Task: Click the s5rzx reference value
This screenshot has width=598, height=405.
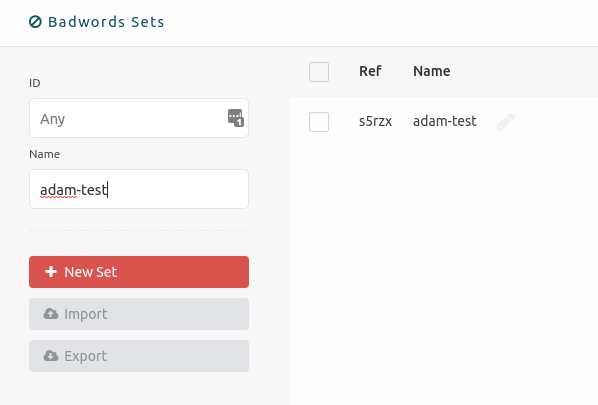Action: [375, 121]
